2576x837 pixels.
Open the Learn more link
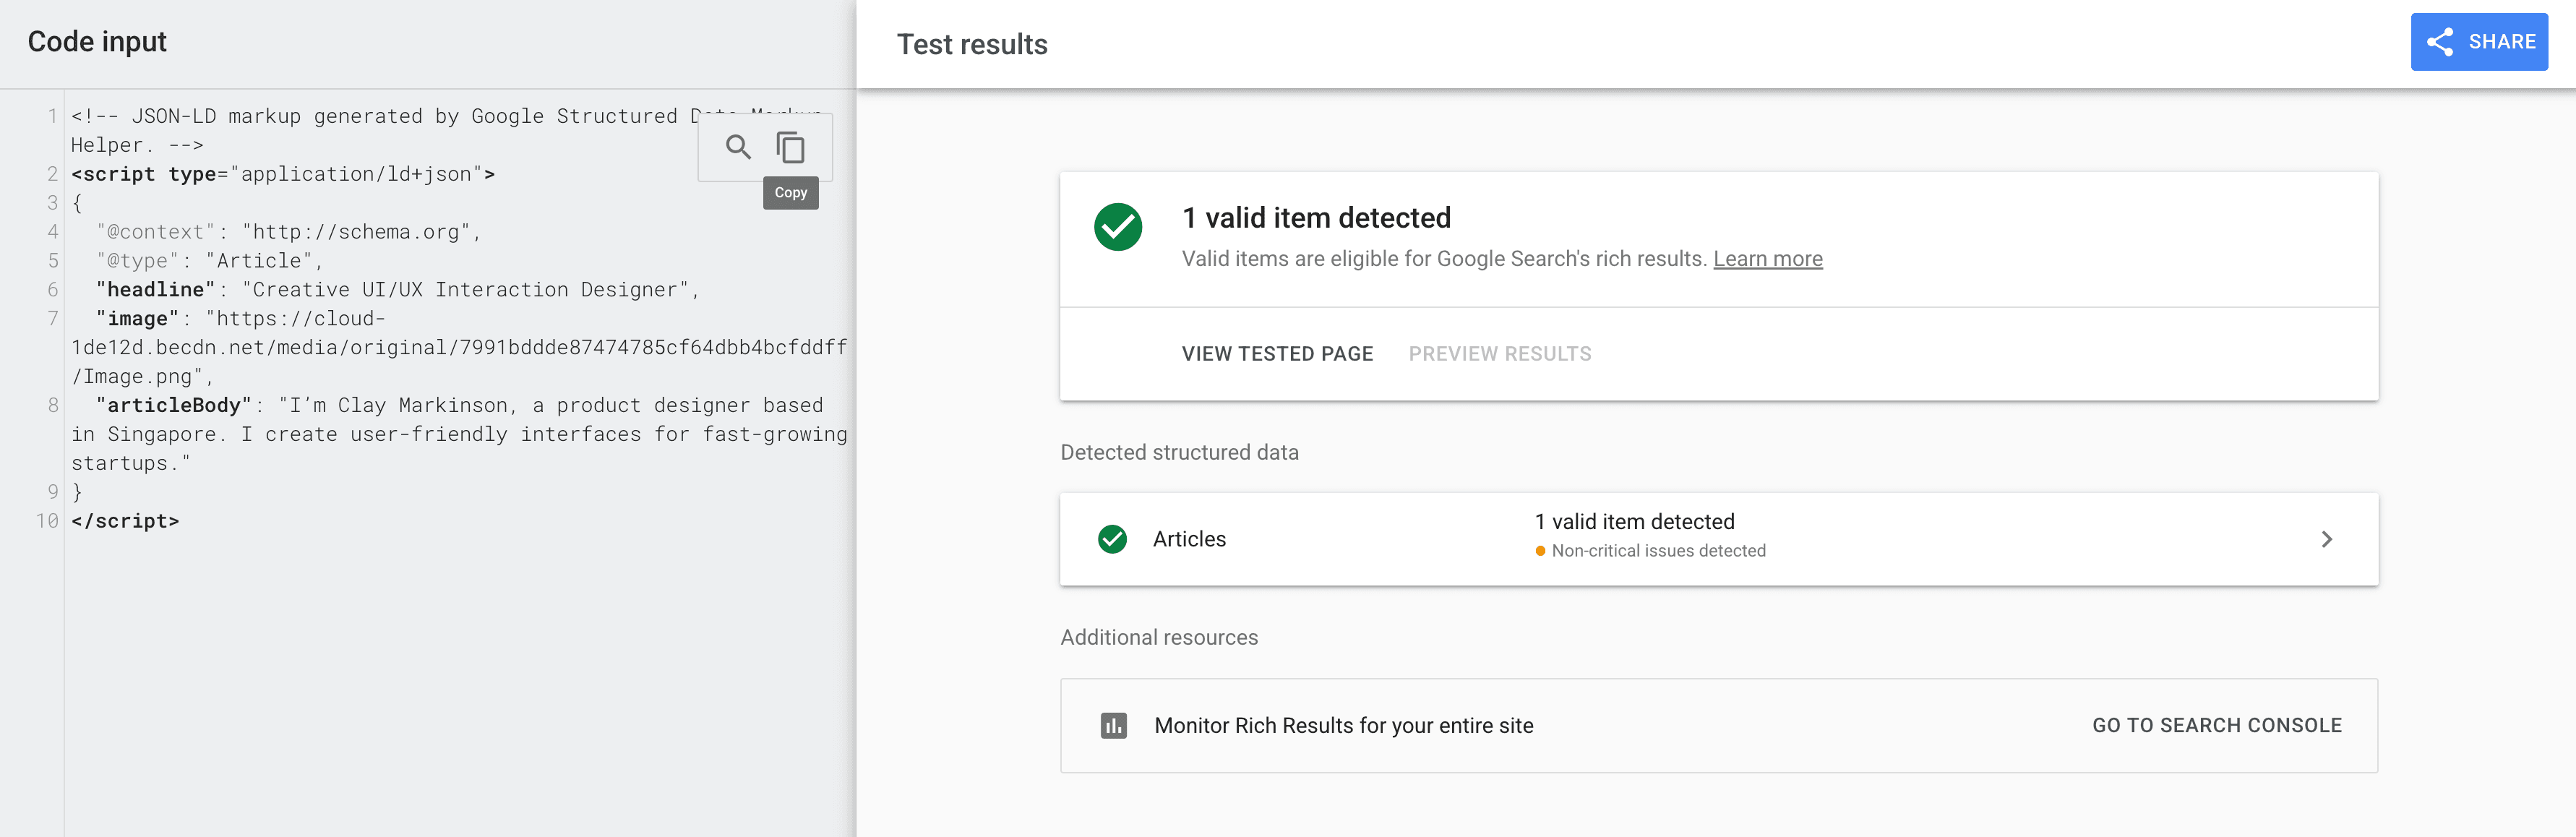[1767, 259]
